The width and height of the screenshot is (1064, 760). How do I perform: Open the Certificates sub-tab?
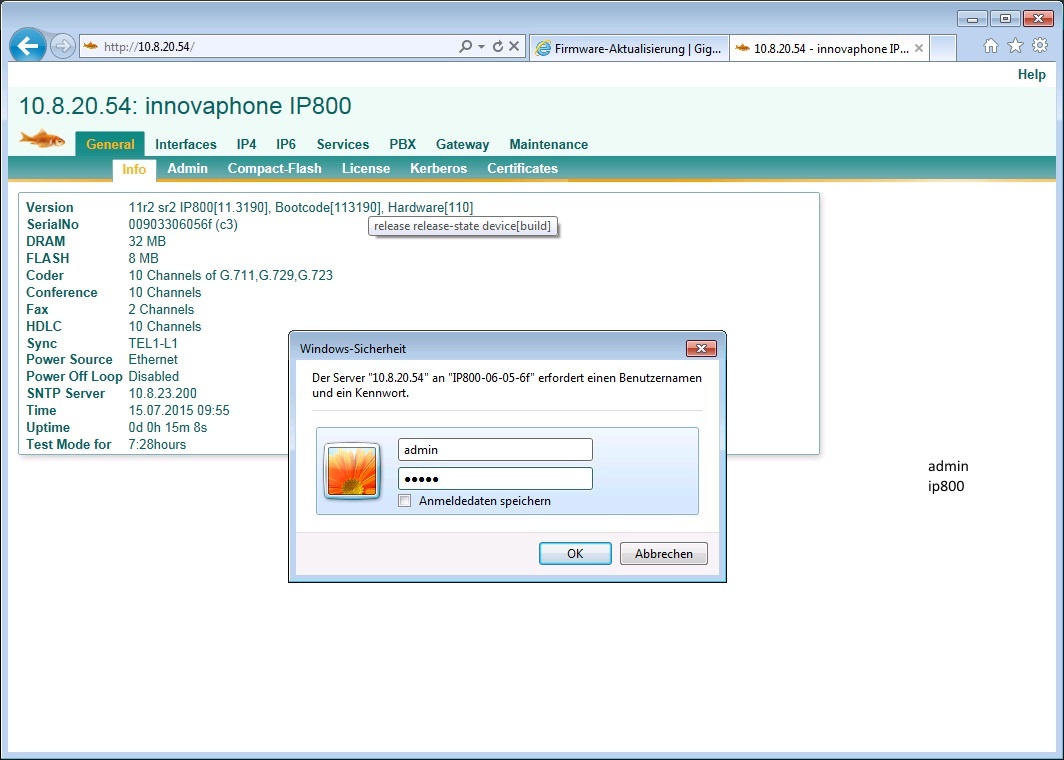tap(522, 168)
